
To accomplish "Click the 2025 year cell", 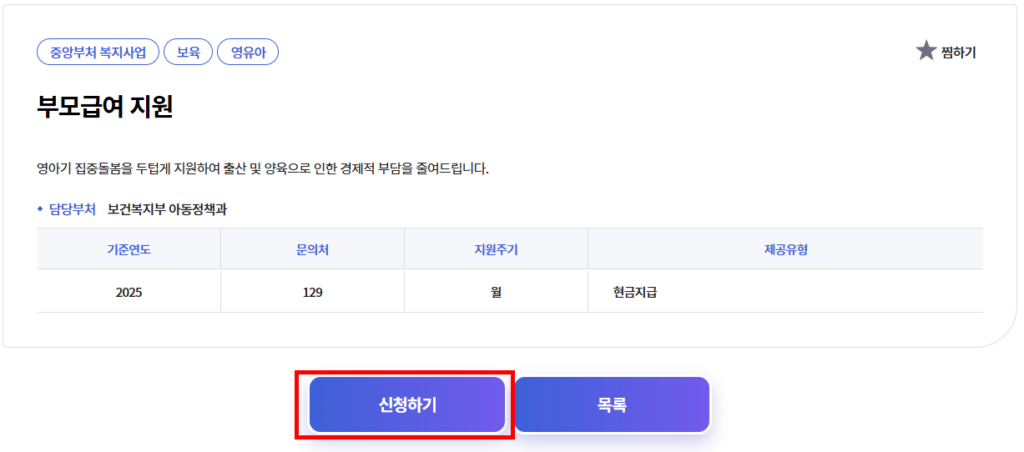I will (x=129, y=293).
